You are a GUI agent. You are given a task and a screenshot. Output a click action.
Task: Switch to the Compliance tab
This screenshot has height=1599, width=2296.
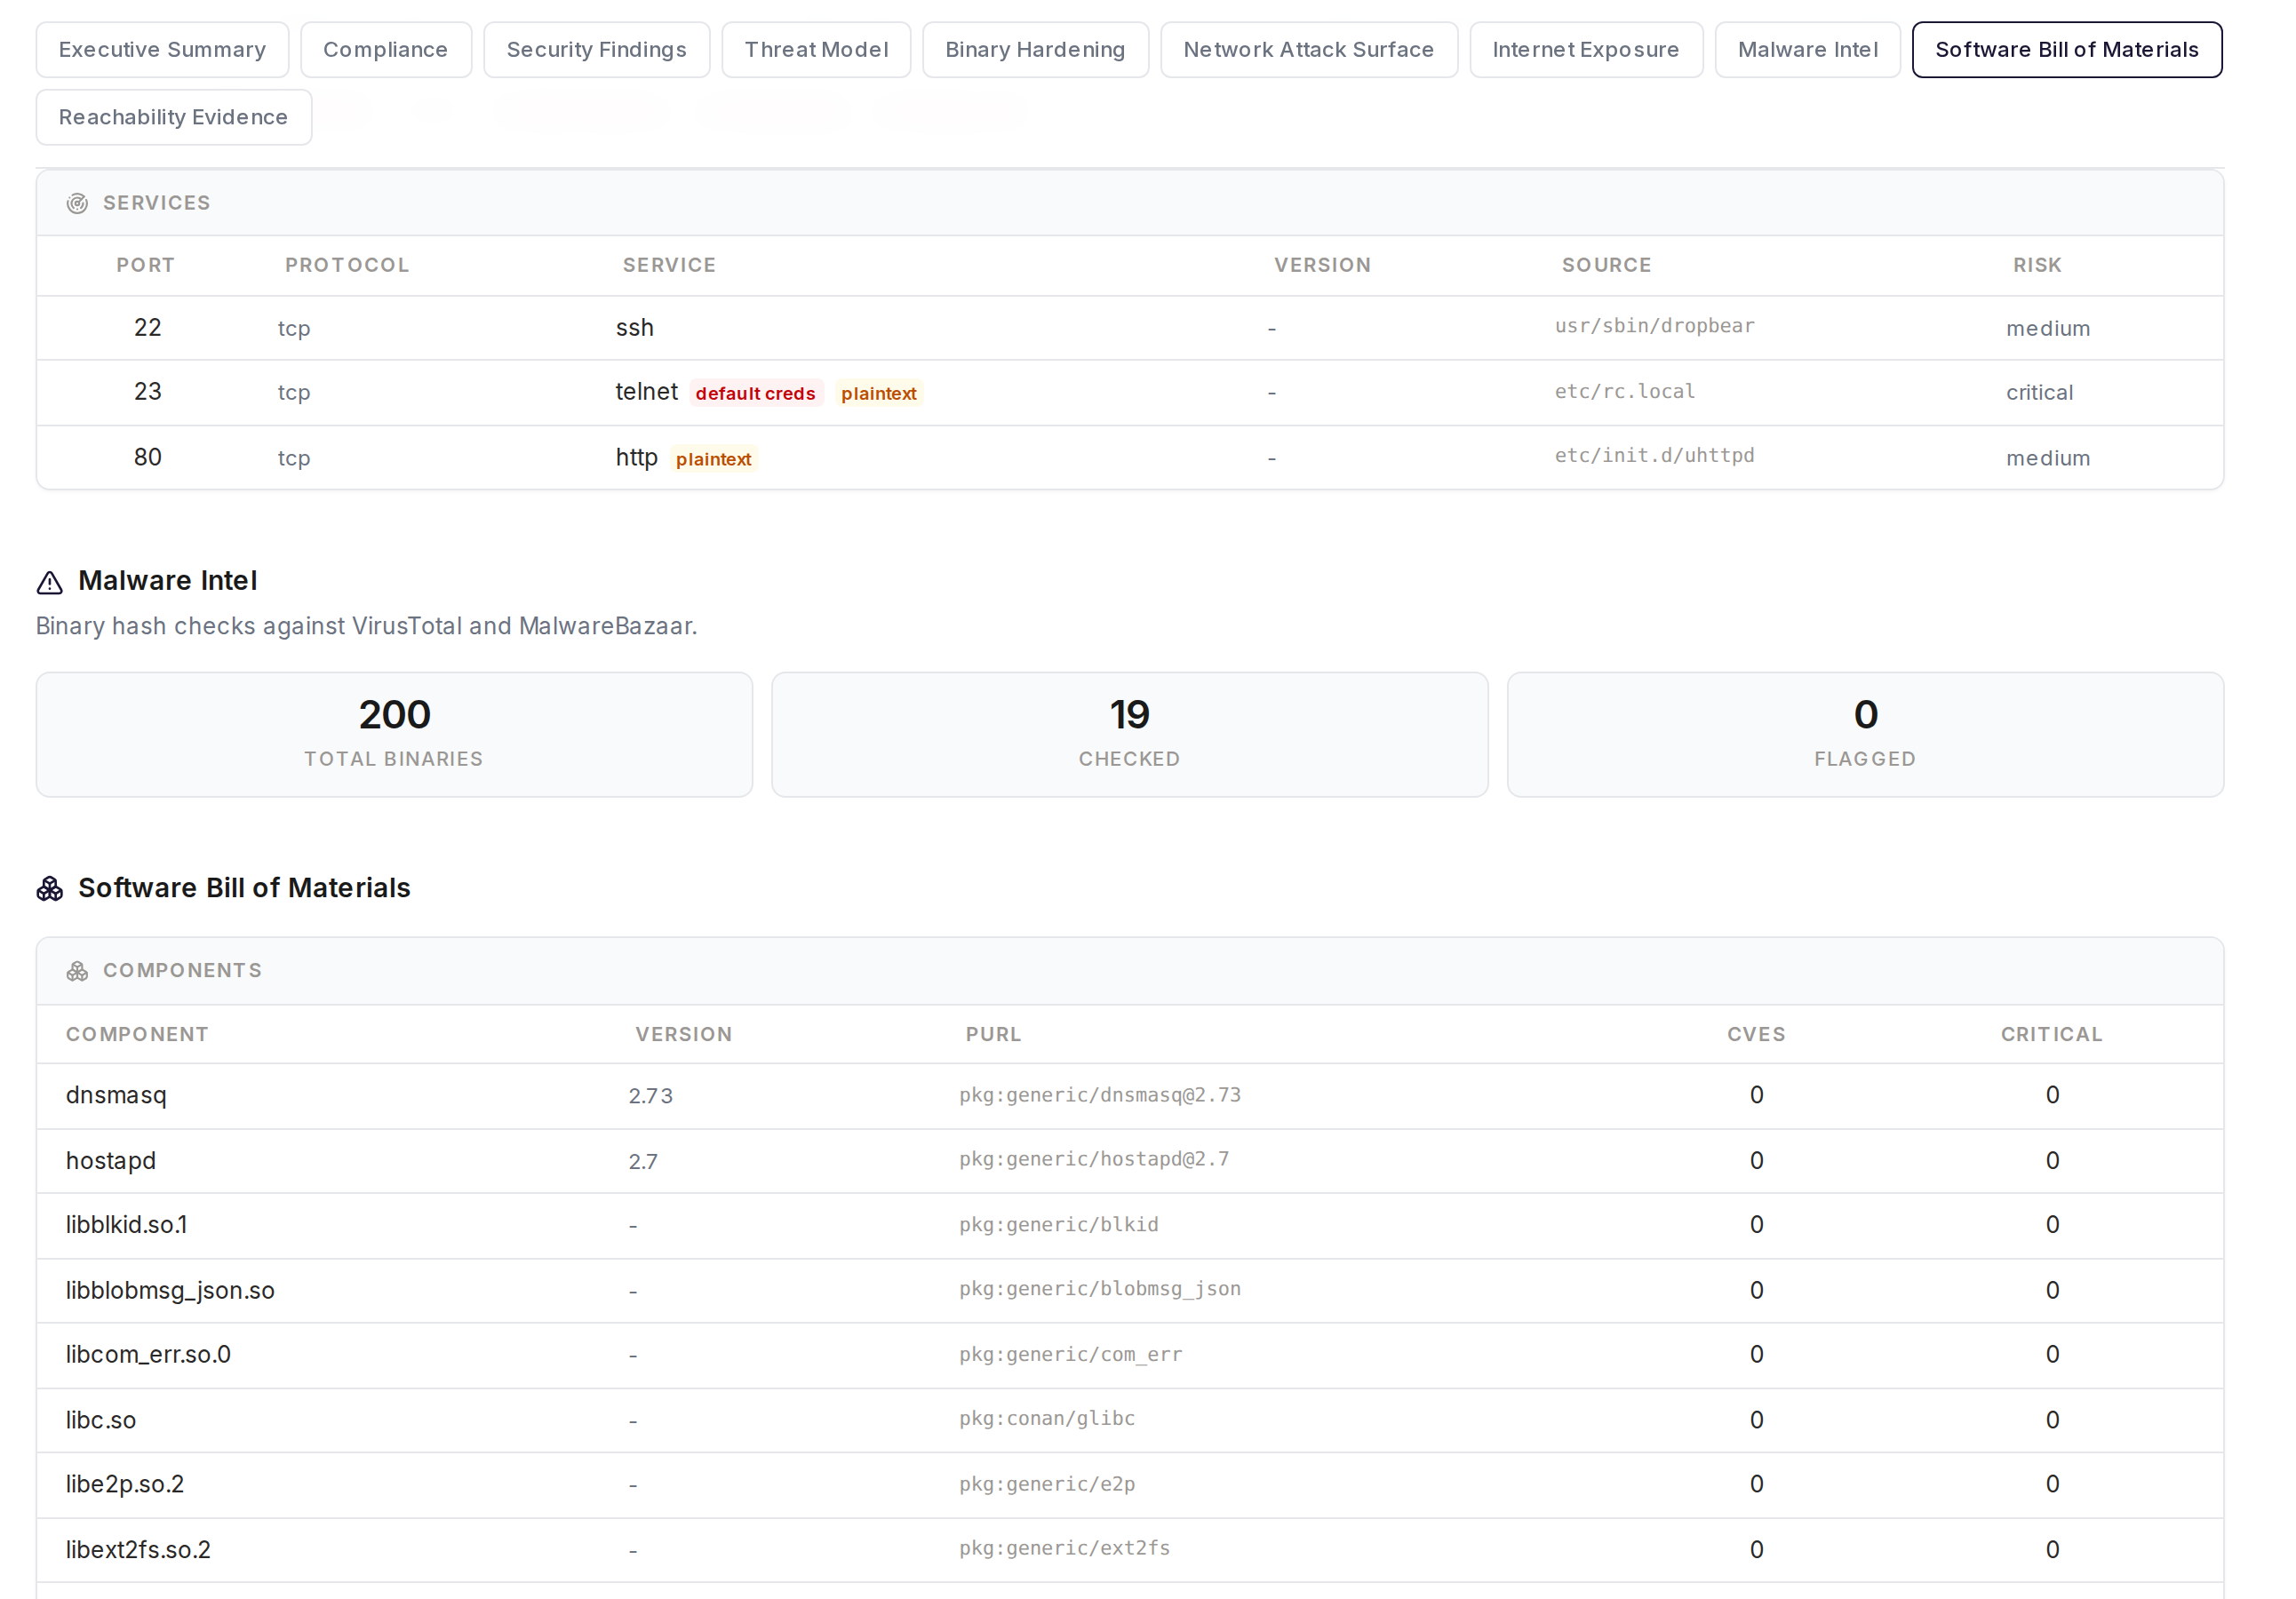[385, 50]
